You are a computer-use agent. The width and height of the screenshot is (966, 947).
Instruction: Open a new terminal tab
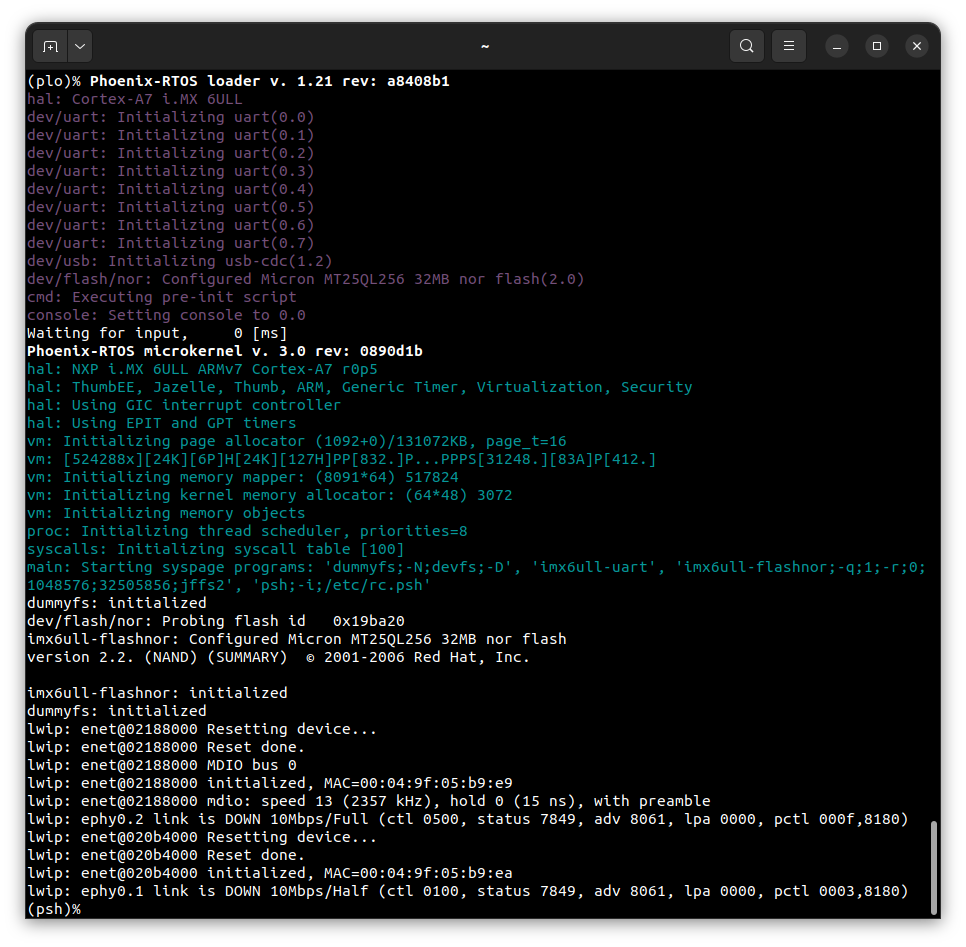pyautogui.click(x=51, y=46)
